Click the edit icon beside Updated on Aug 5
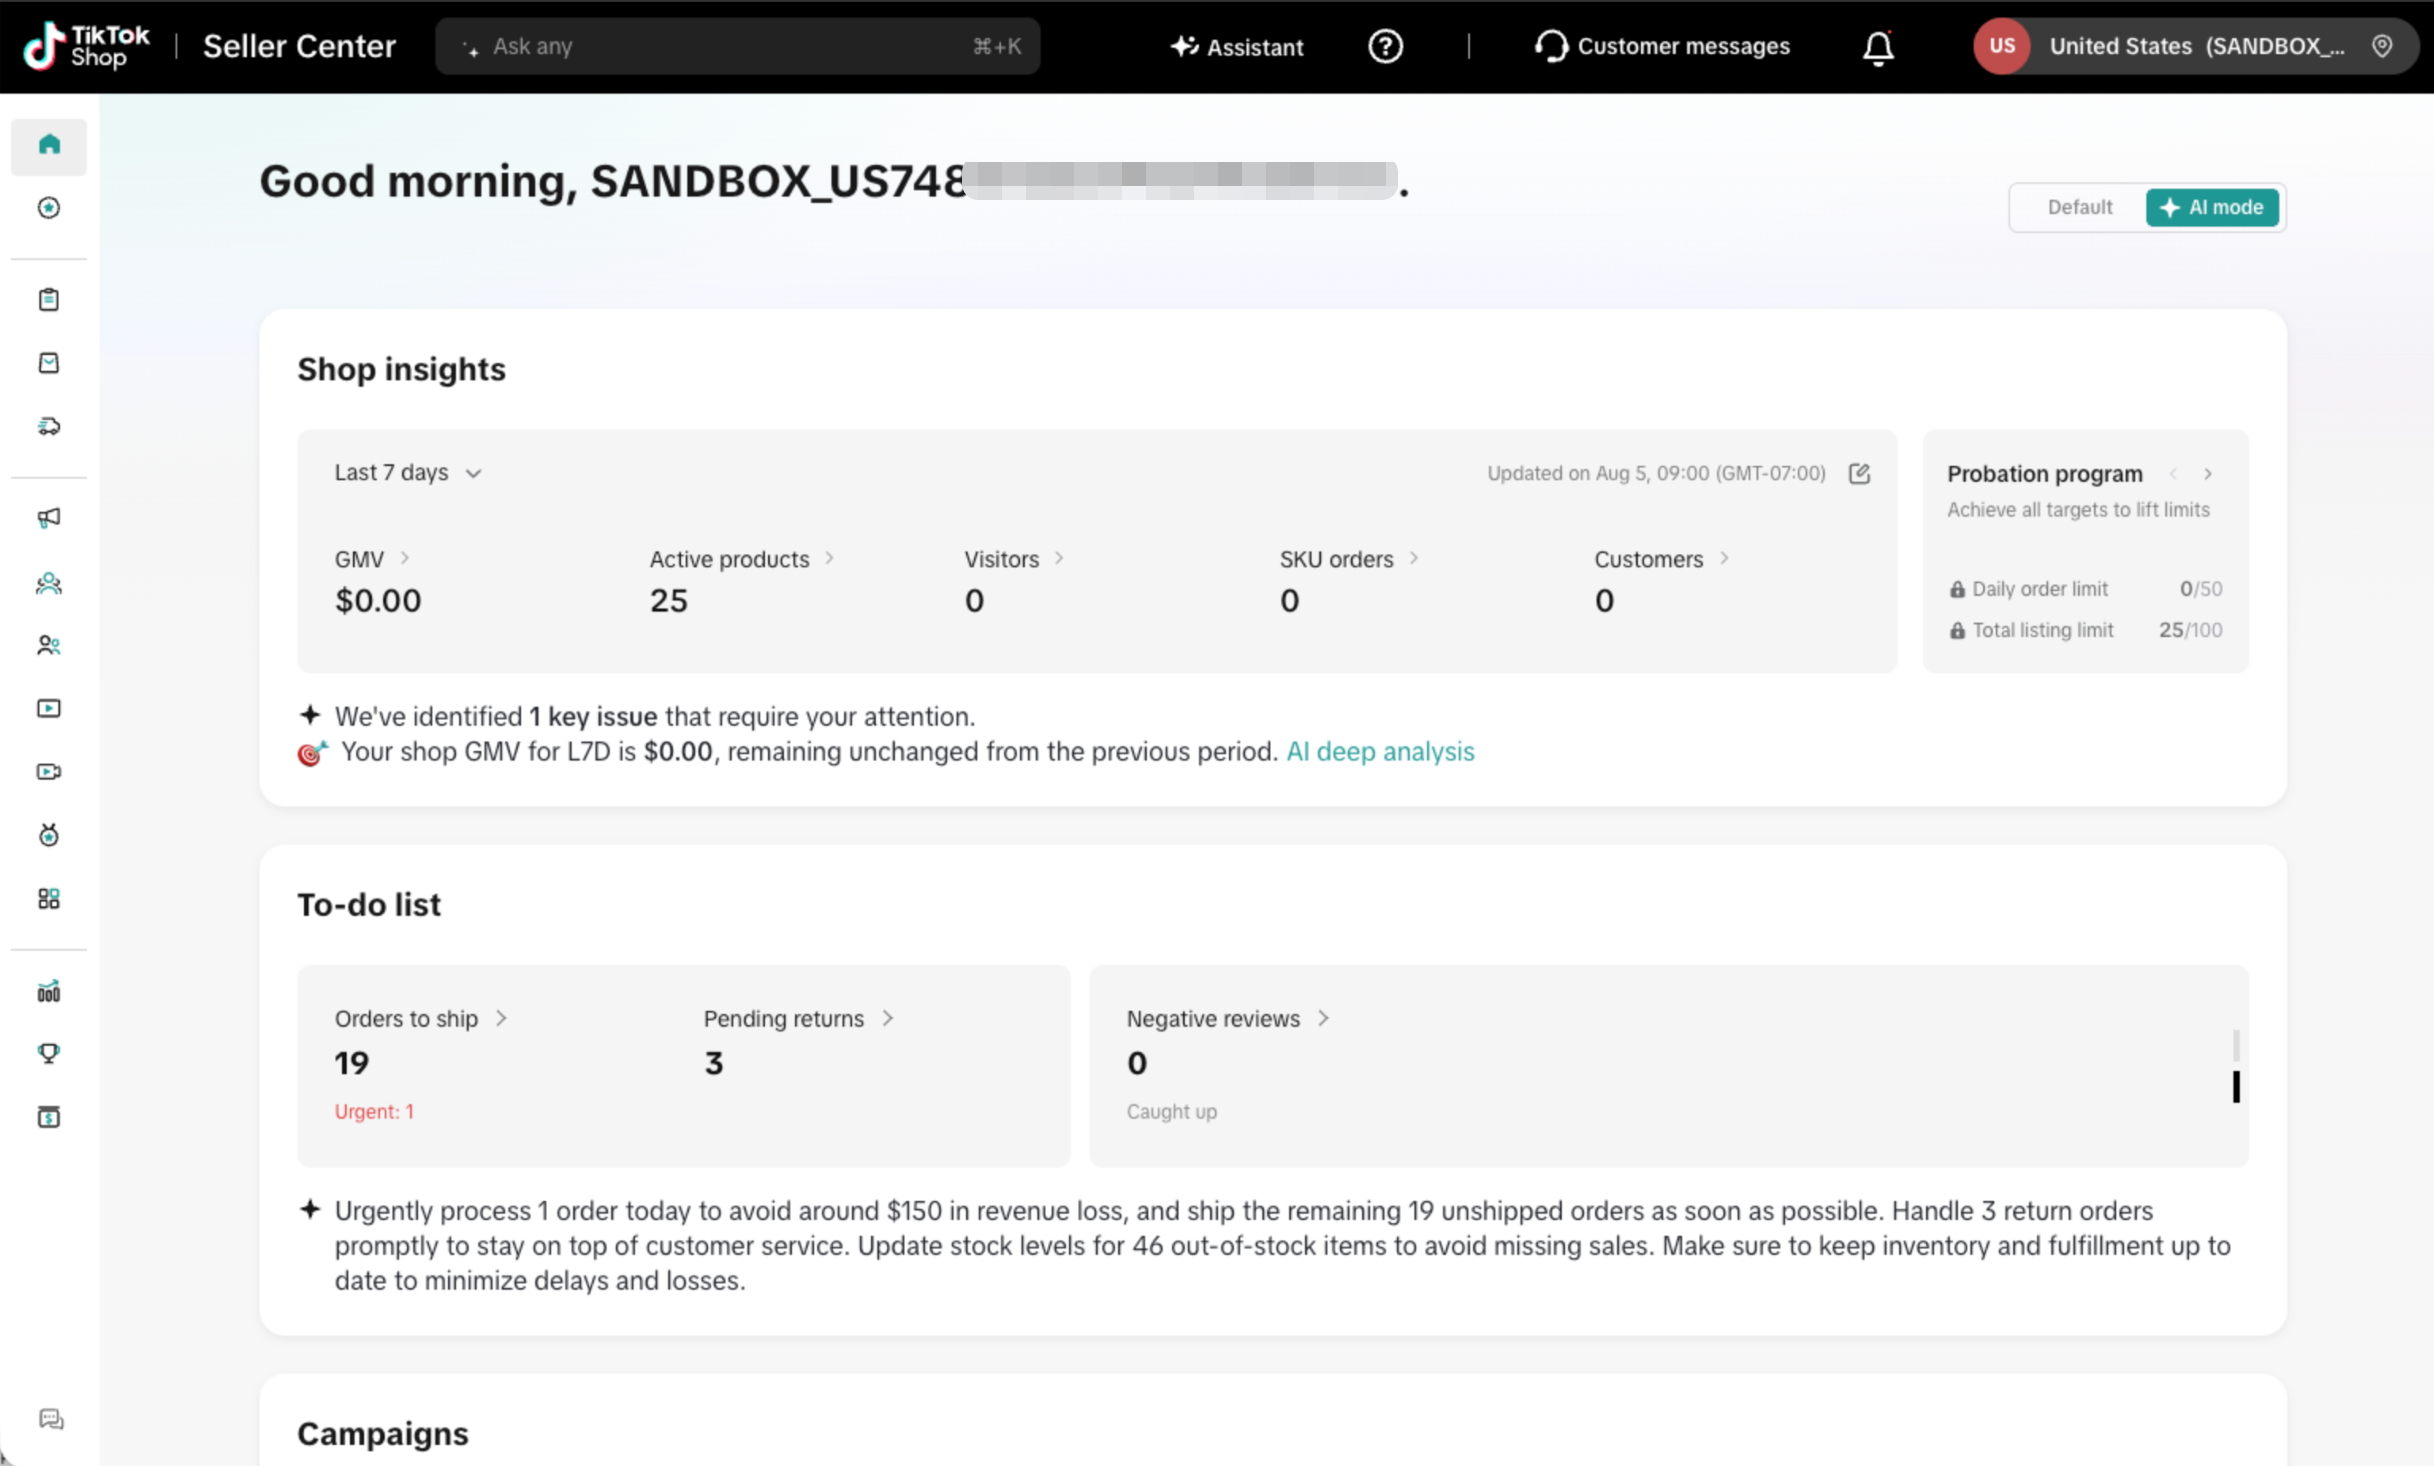This screenshot has width=2434, height=1466. coord(1860,473)
